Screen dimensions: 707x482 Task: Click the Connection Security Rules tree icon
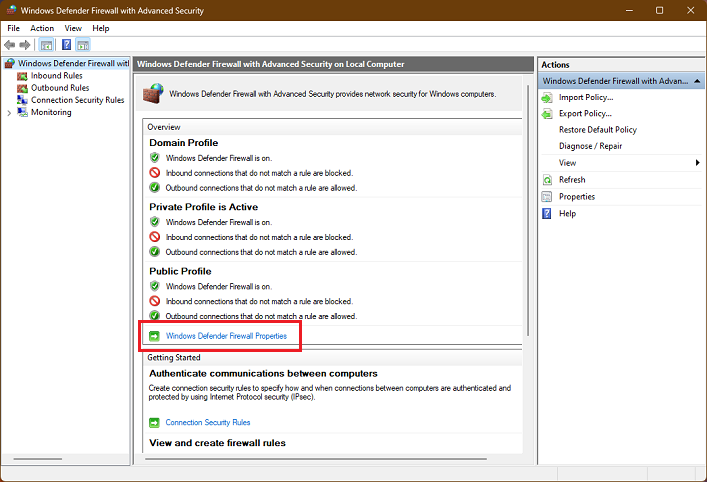tap(23, 100)
